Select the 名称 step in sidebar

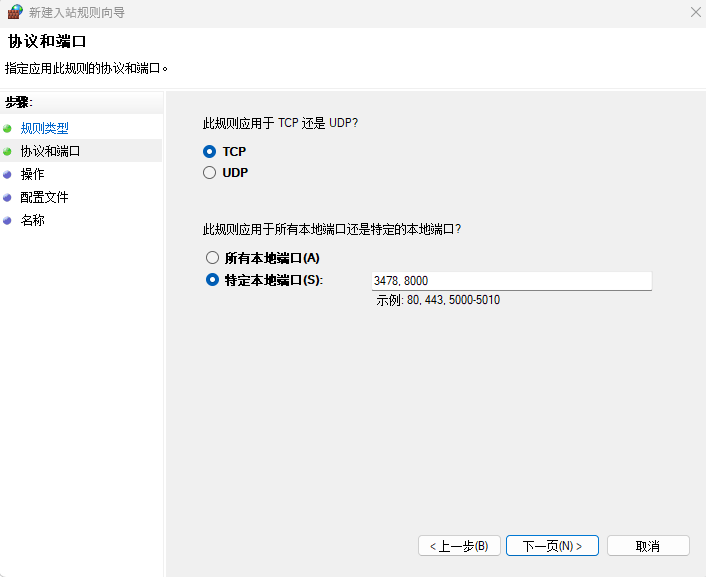click(x=32, y=220)
